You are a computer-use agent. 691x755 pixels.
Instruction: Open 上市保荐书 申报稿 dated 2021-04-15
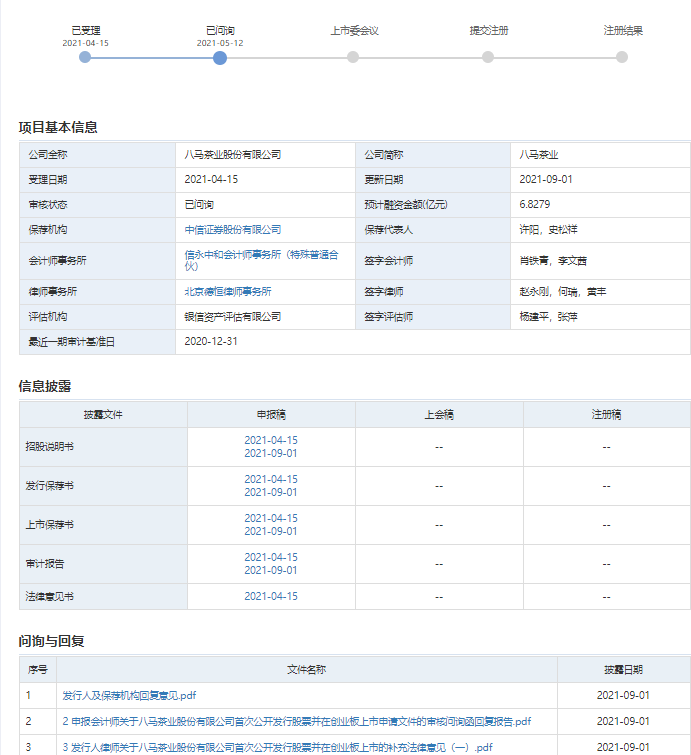(271, 518)
